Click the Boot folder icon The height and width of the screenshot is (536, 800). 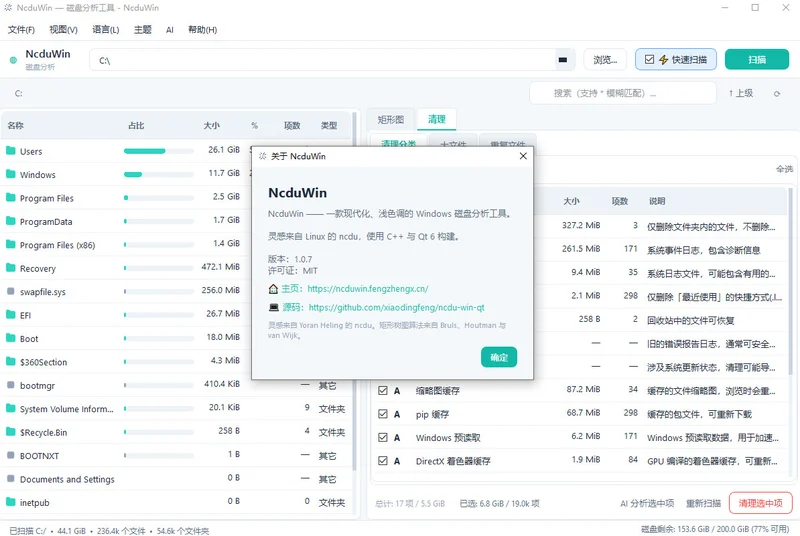(x=11, y=338)
